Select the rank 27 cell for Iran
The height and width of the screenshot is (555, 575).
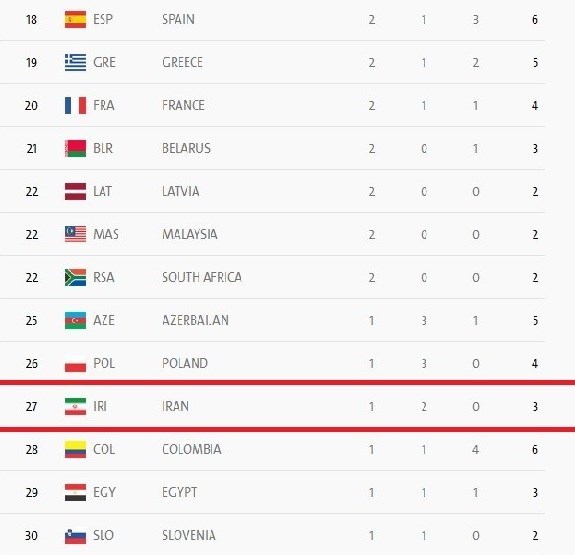point(32,406)
